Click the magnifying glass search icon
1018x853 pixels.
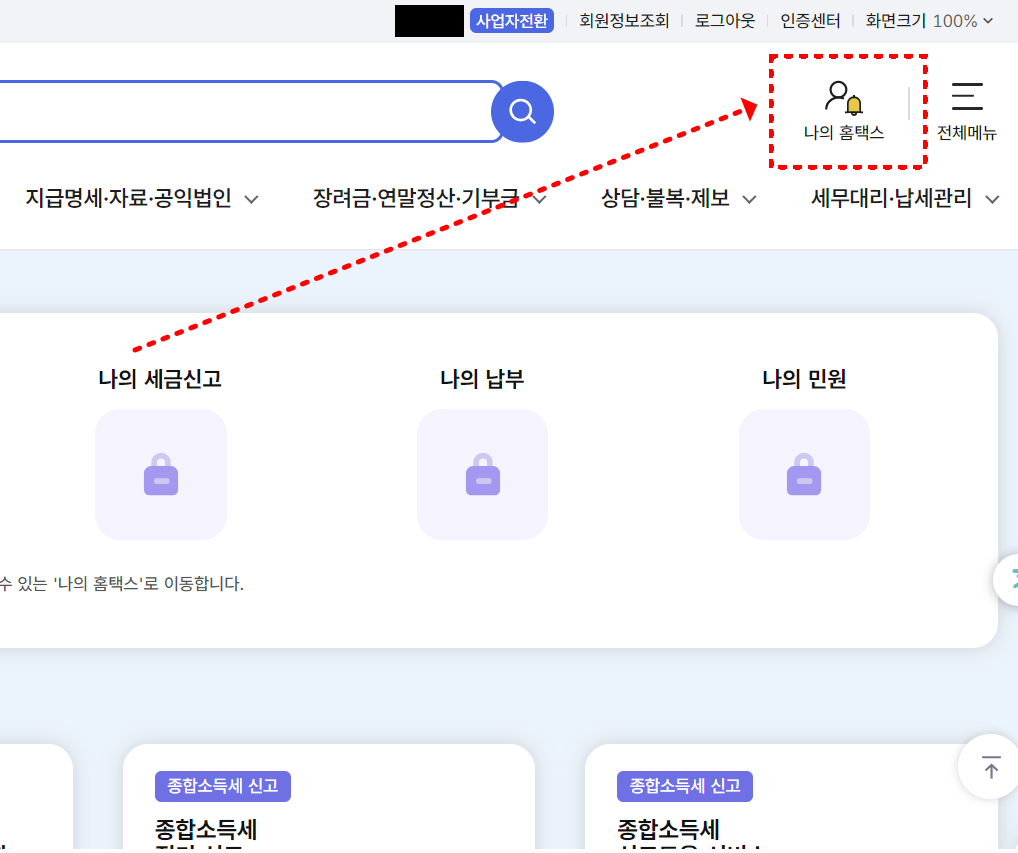pyautogui.click(x=521, y=111)
